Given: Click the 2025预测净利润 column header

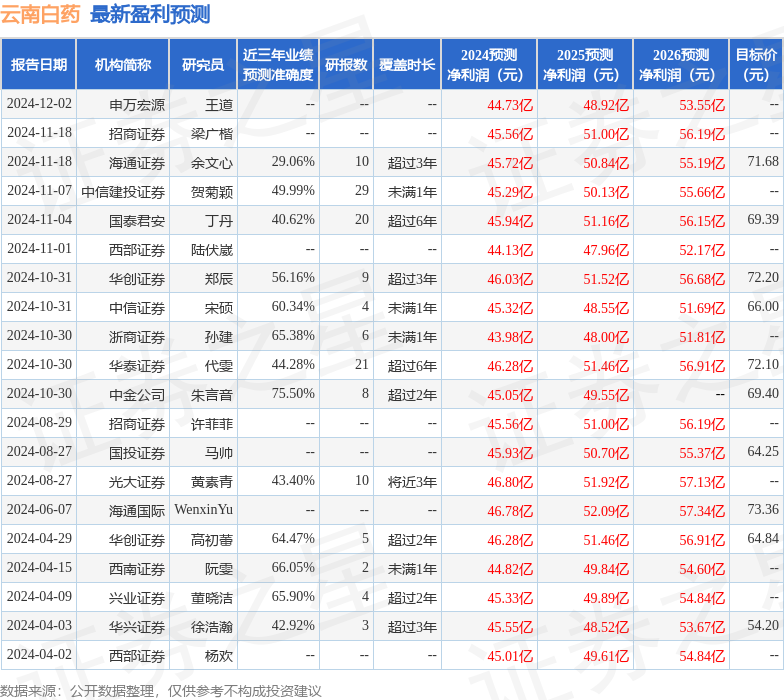Looking at the screenshot, I should pos(585,64).
